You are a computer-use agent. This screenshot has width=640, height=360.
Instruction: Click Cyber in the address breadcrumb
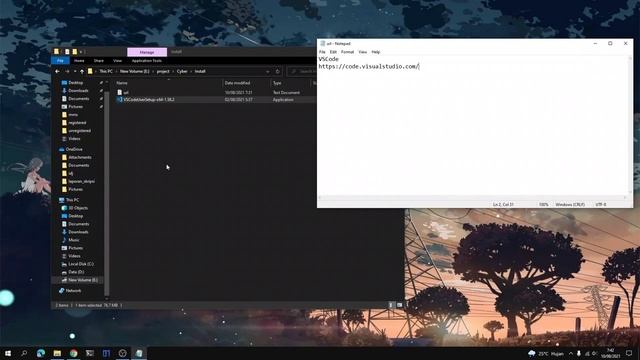click(x=182, y=71)
